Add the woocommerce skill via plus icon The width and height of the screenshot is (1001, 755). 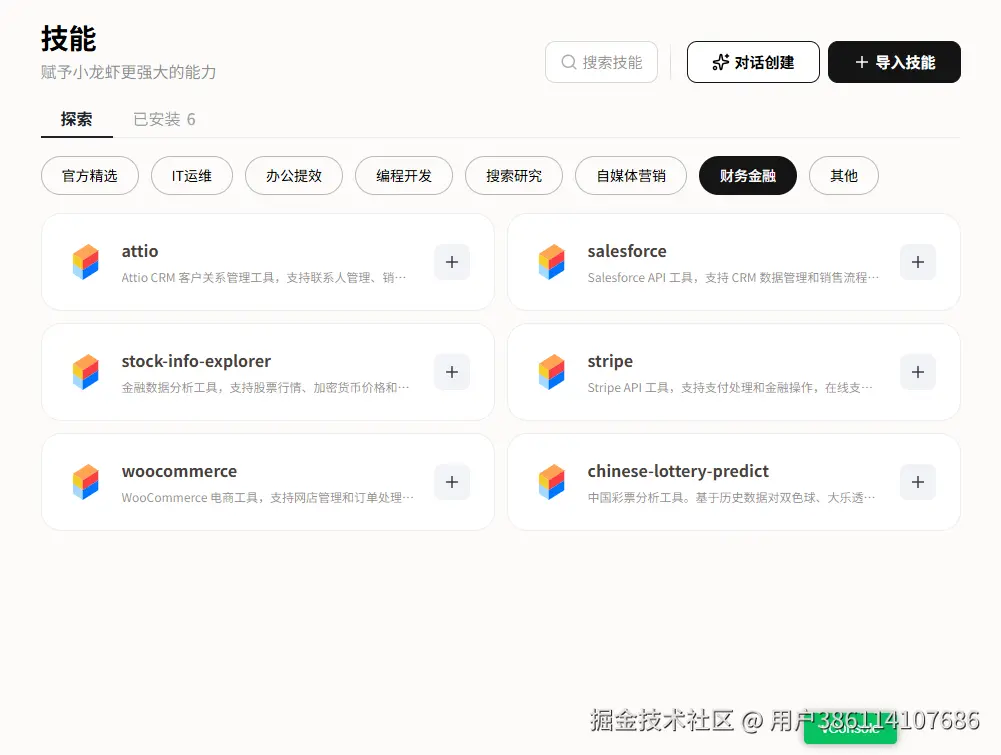[452, 482]
